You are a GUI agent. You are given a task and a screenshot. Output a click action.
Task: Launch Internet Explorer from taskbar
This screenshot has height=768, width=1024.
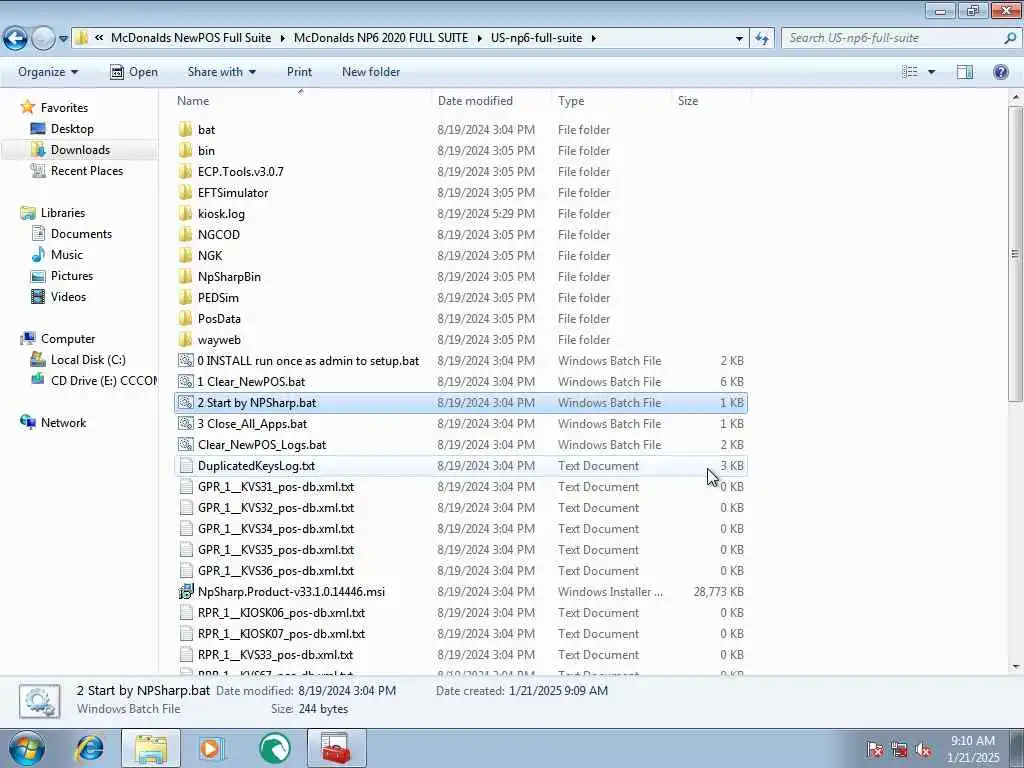(x=89, y=748)
